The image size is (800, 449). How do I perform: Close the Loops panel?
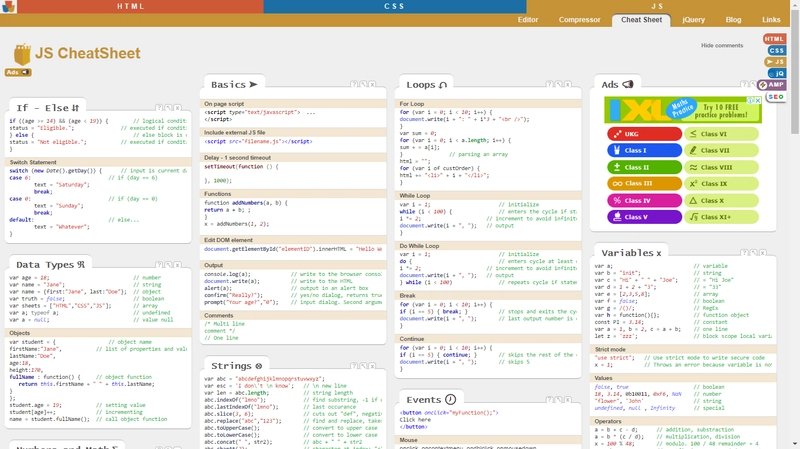click(x=568, y=84)
